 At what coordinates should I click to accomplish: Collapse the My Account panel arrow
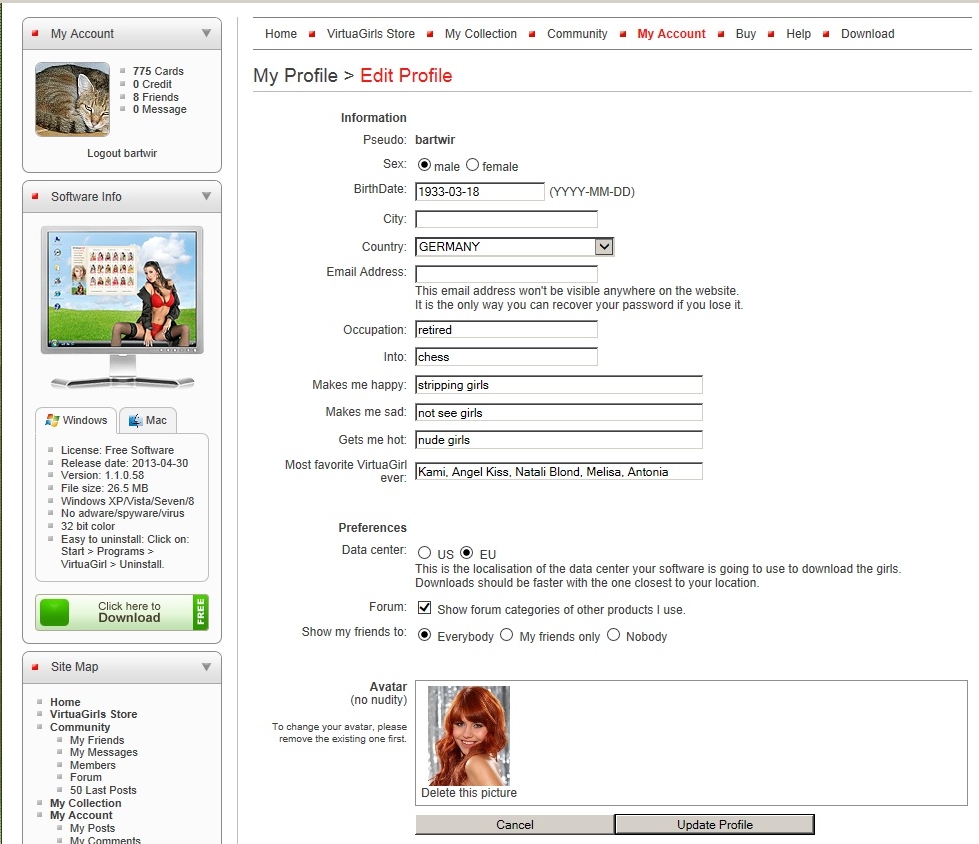[x=206, y=33]
